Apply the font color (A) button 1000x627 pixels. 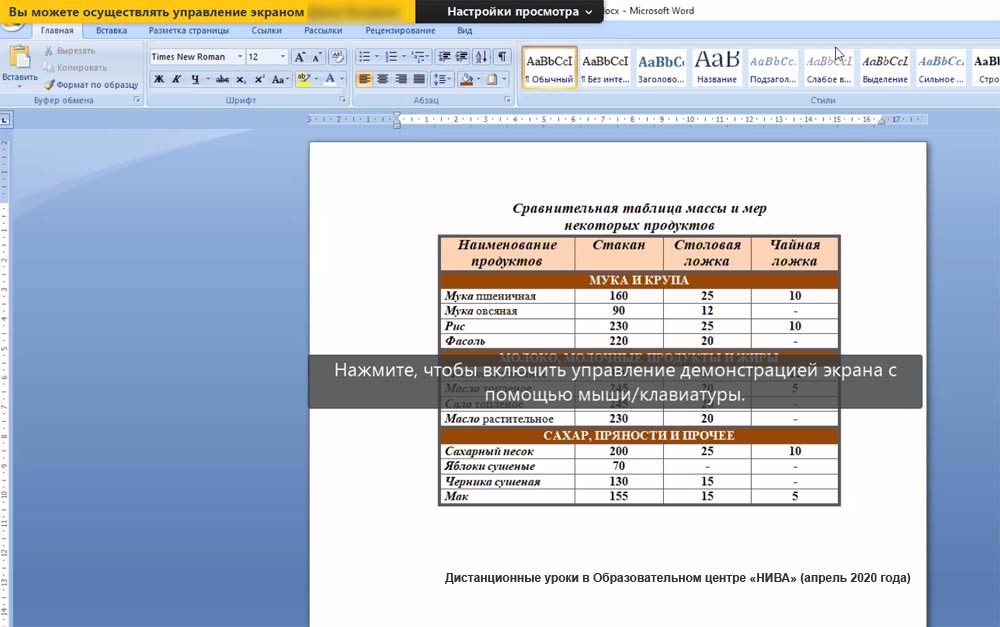pyautogui.click(x=330, y=79)
